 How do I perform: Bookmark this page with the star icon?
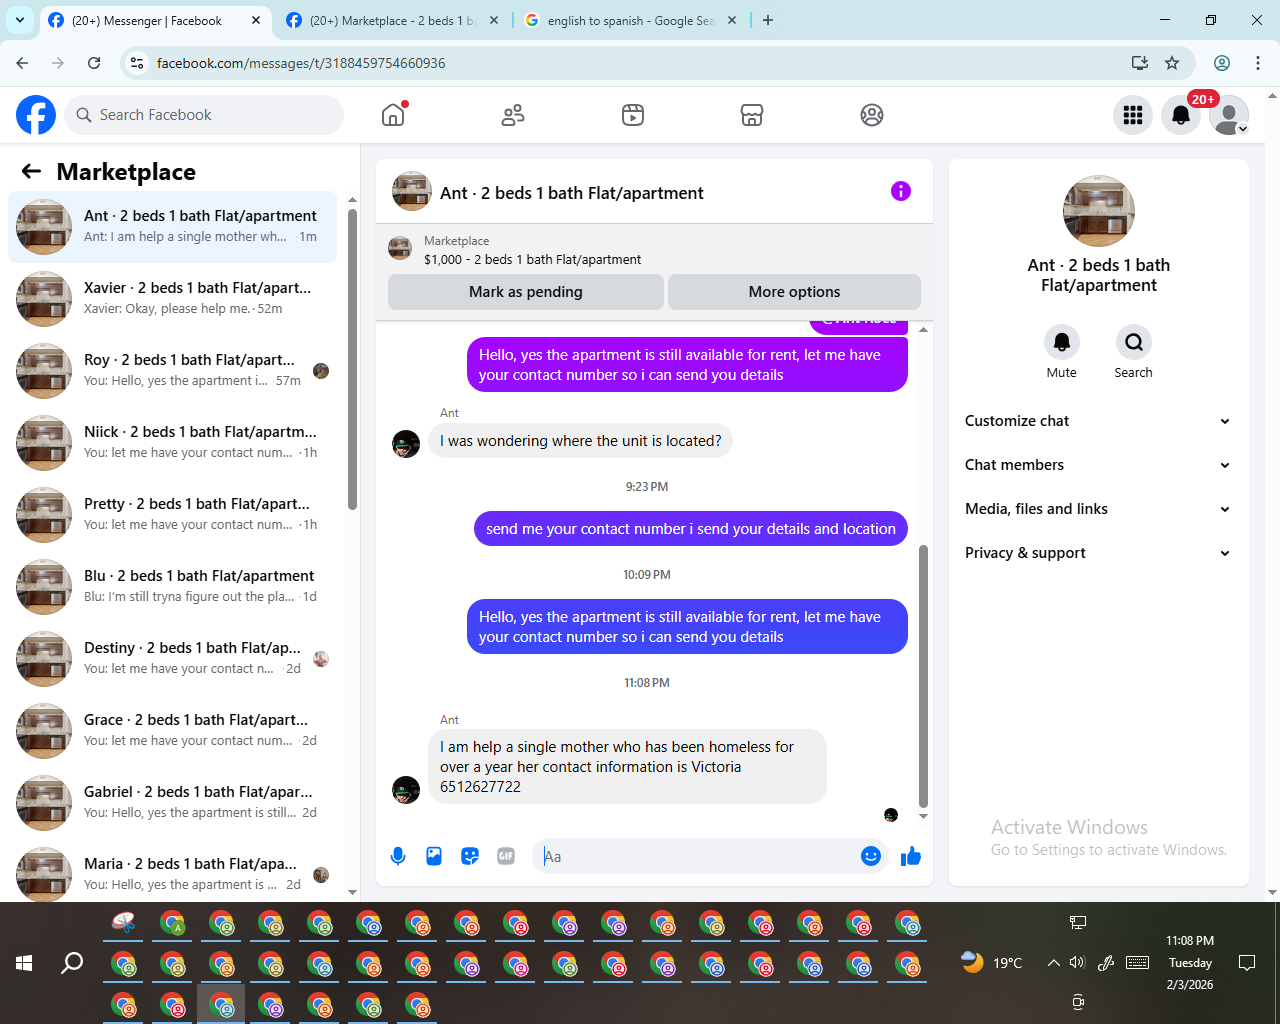coord(1172,63)
